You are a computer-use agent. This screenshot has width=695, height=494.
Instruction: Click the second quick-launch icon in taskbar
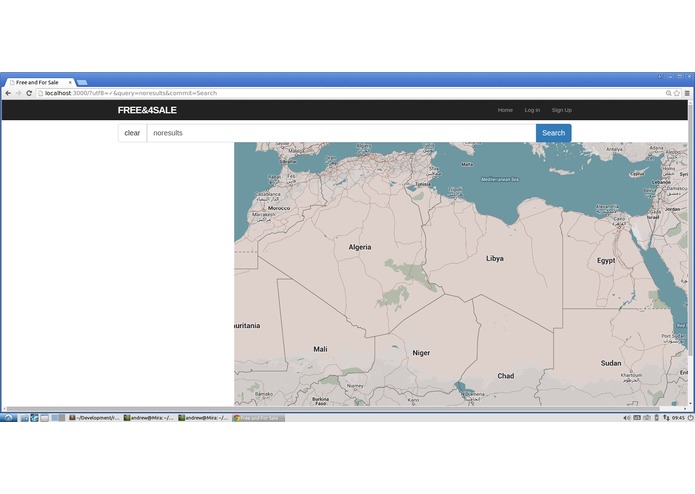coord(34,418)
